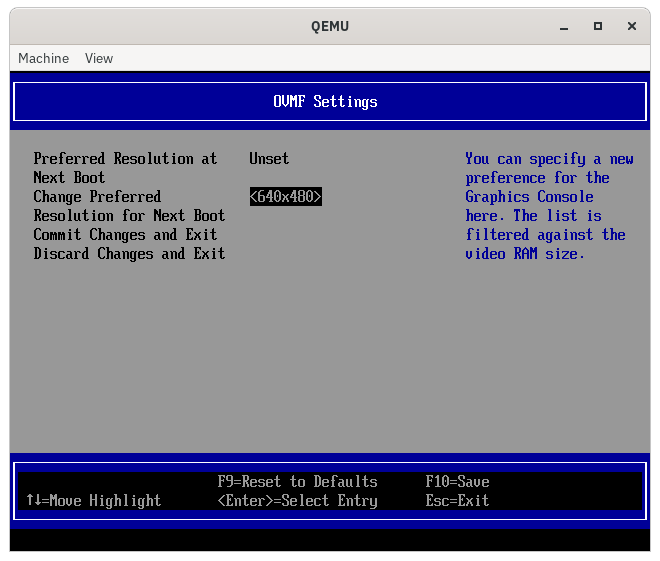The image size is (660, 561).
Task: Click <Enter>=Select Entry hint
Action: pyautogui.click(x=297, y=500)
